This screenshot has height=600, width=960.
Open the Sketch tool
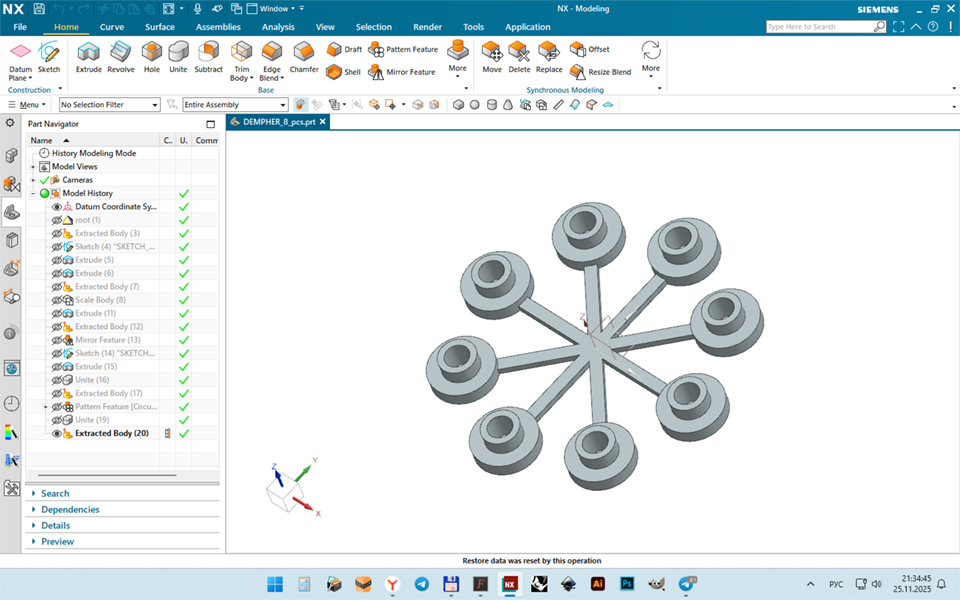49,57
